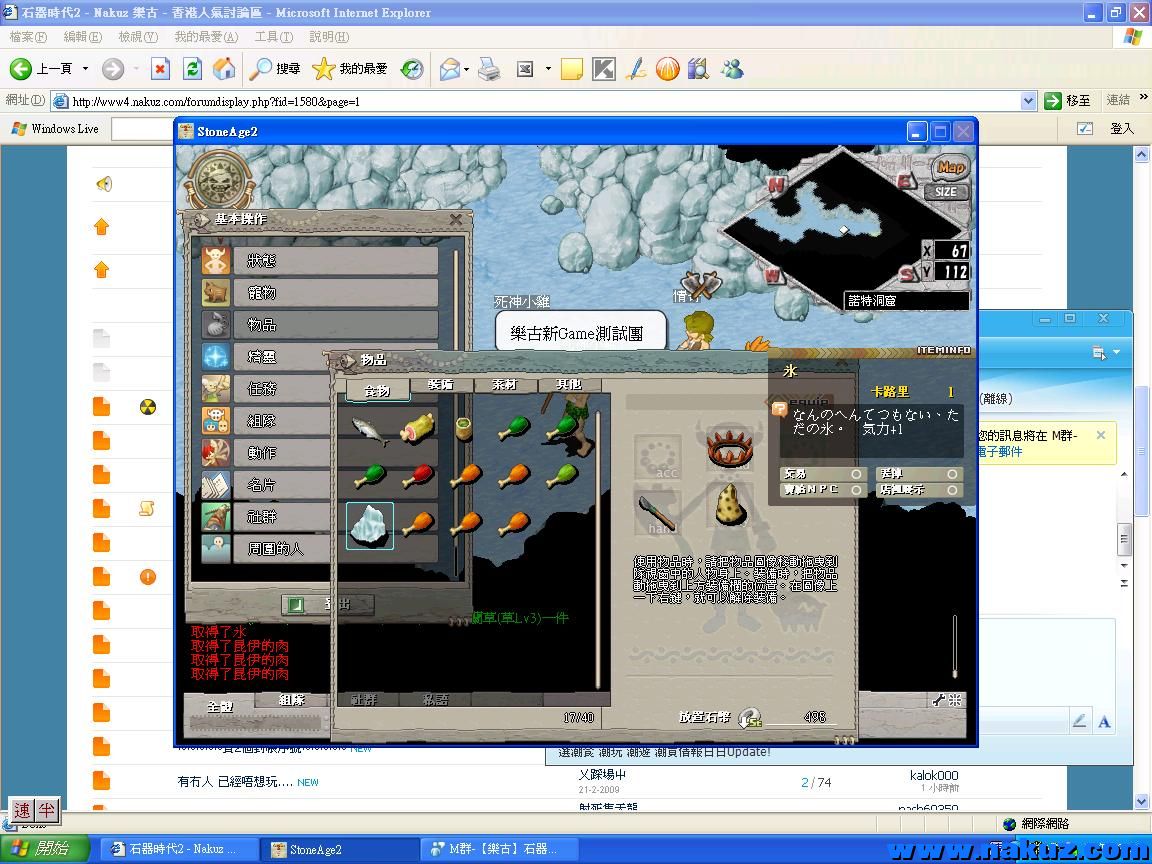Click the 物品 (items) bag icon

click(x=216, y=325)
